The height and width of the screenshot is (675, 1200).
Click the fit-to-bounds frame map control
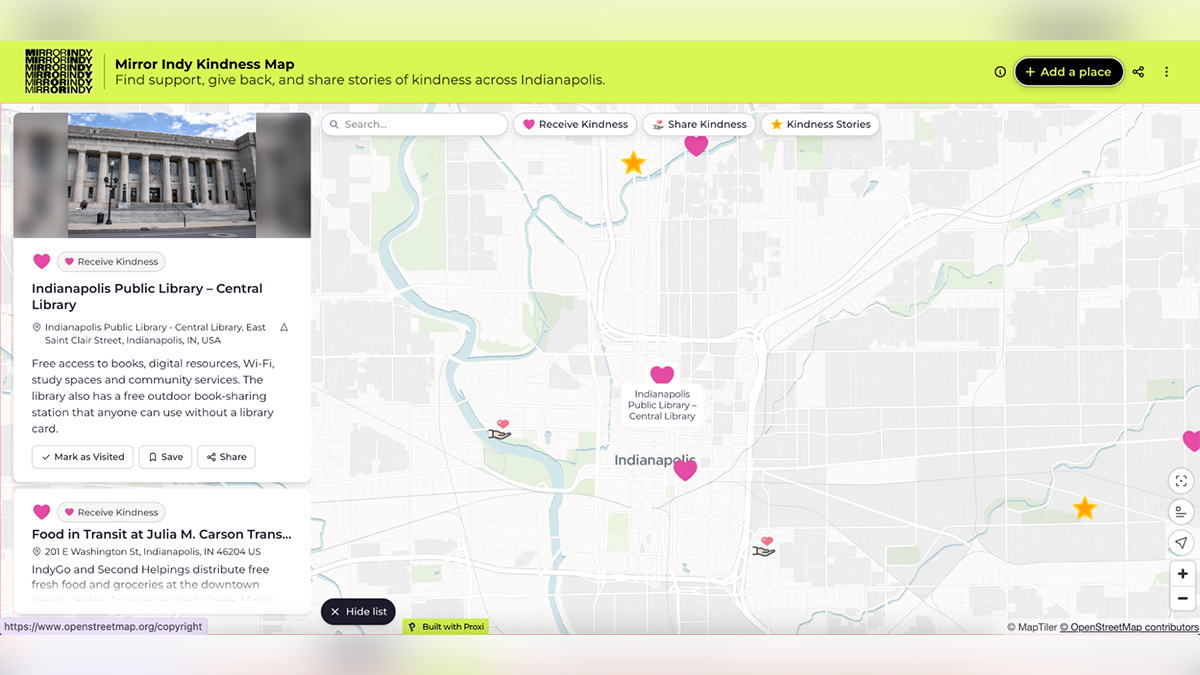click(x=1181, y=481)
